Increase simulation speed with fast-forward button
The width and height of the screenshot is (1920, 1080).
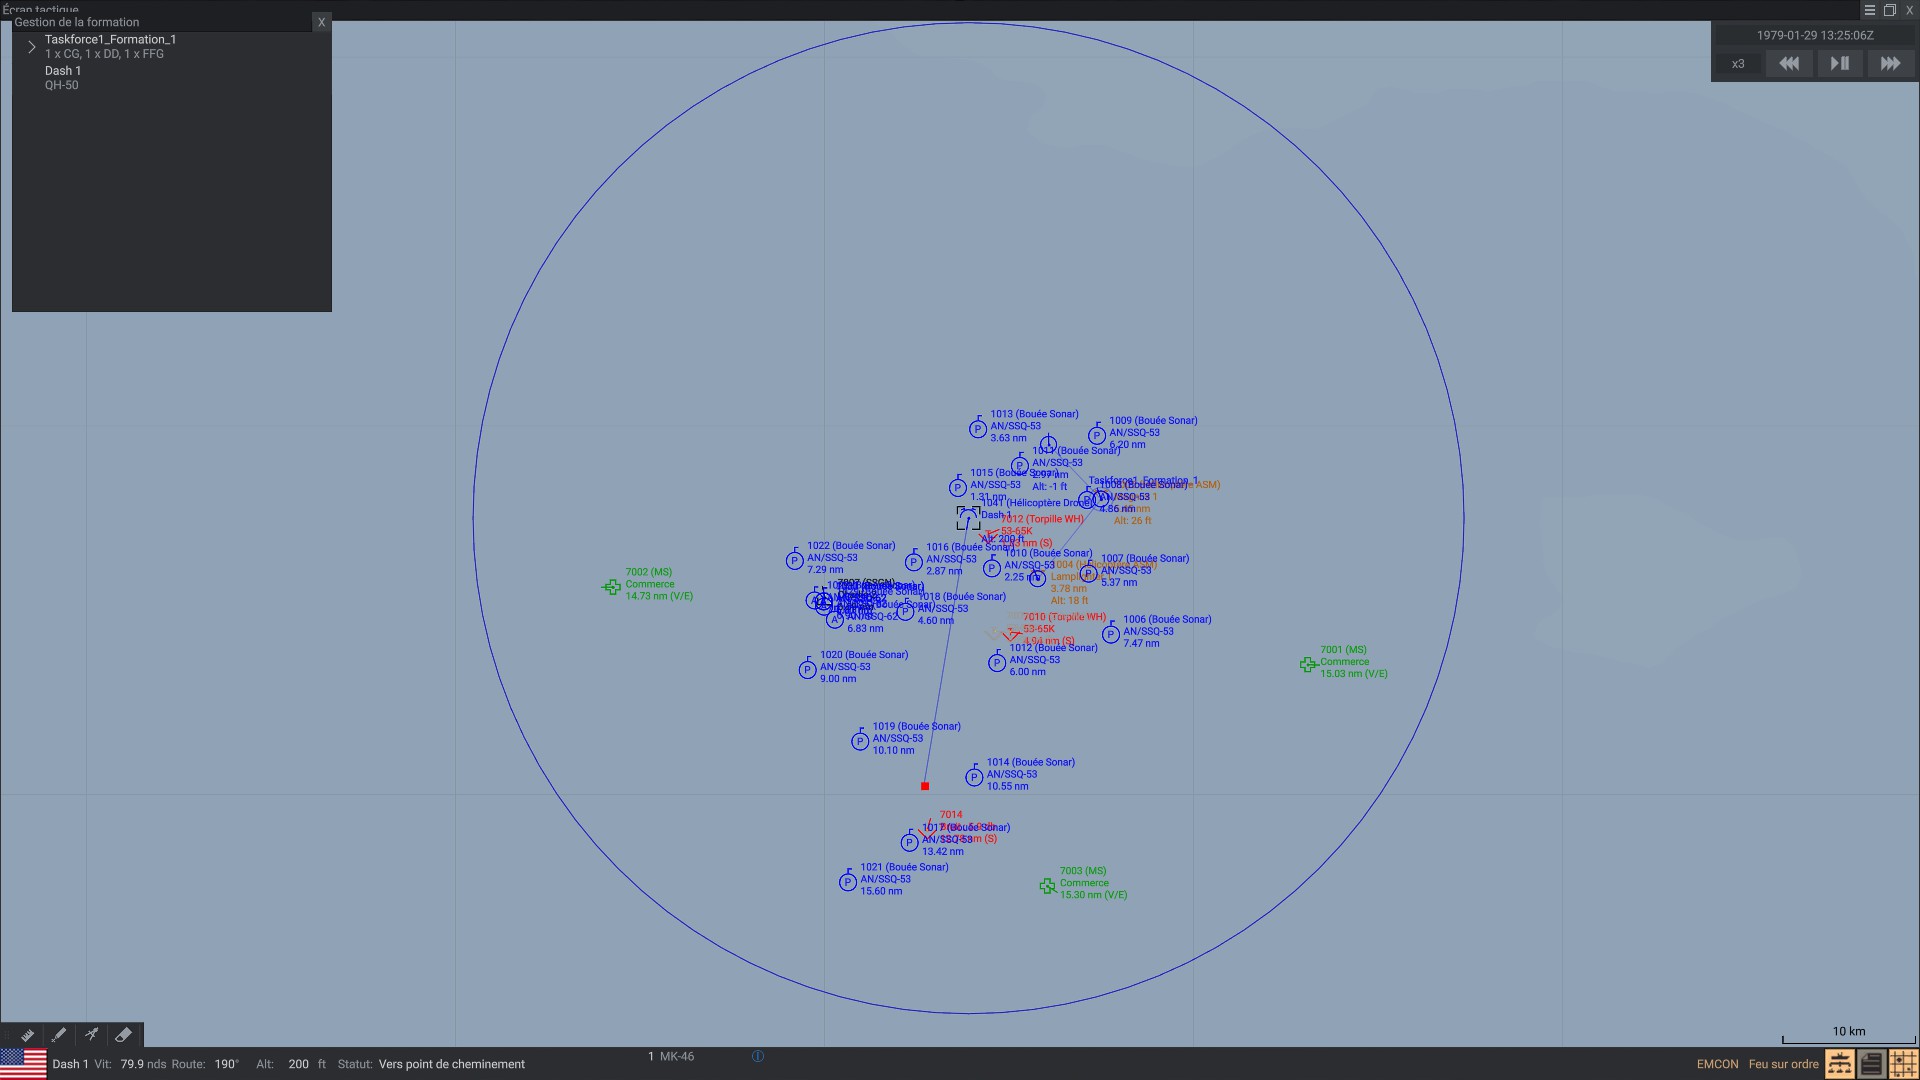pyautogui.click(x=1890, y=63)
